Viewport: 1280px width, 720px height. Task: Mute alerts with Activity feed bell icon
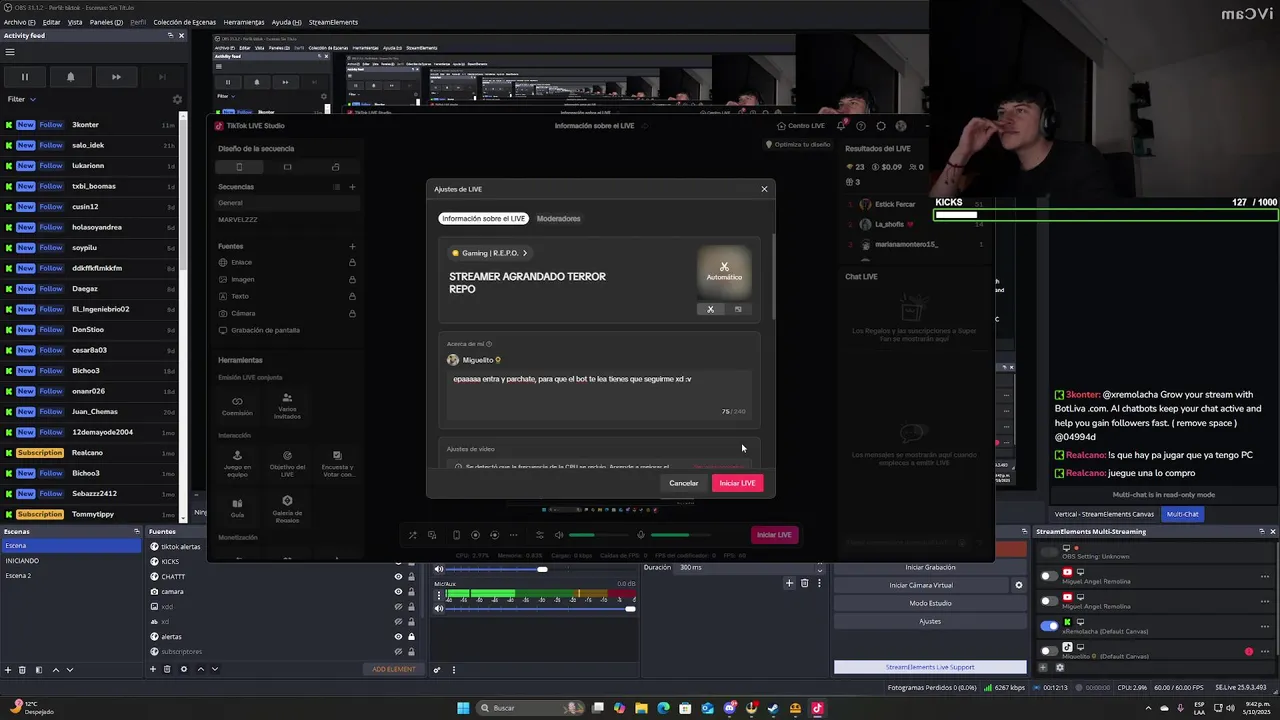[70, 77]
